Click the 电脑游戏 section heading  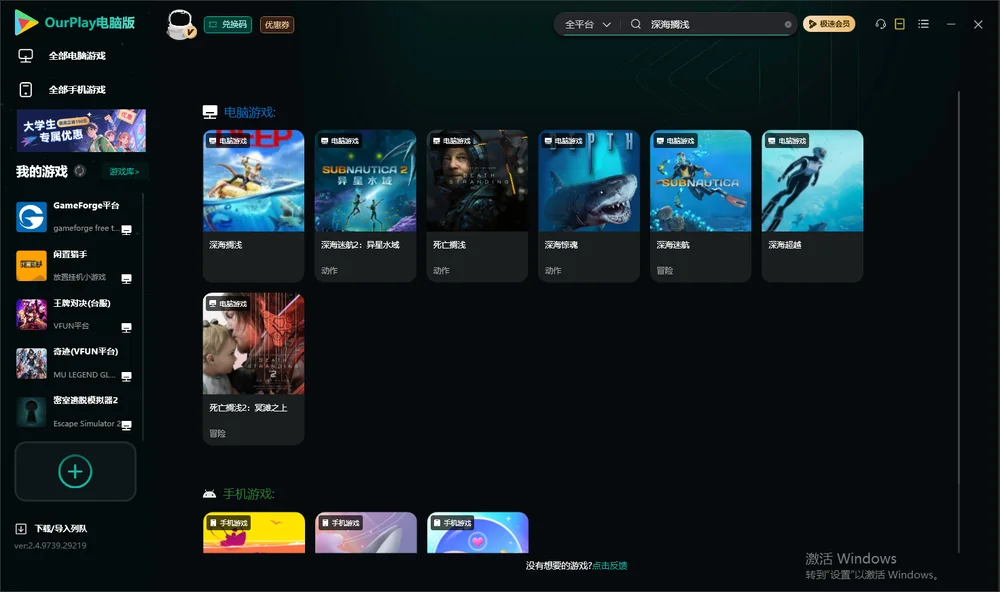249,112
